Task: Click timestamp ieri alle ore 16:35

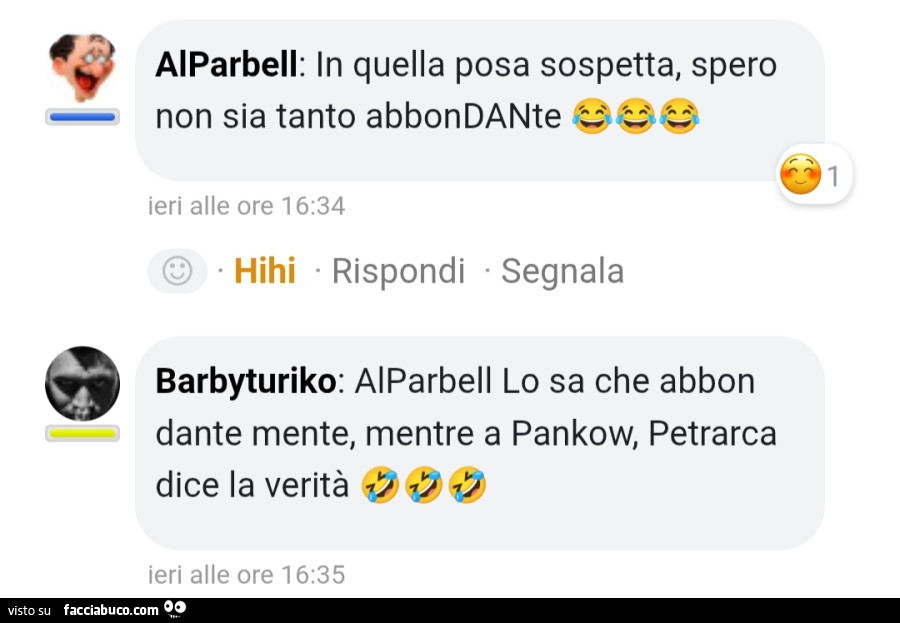Action: (247, 575)
